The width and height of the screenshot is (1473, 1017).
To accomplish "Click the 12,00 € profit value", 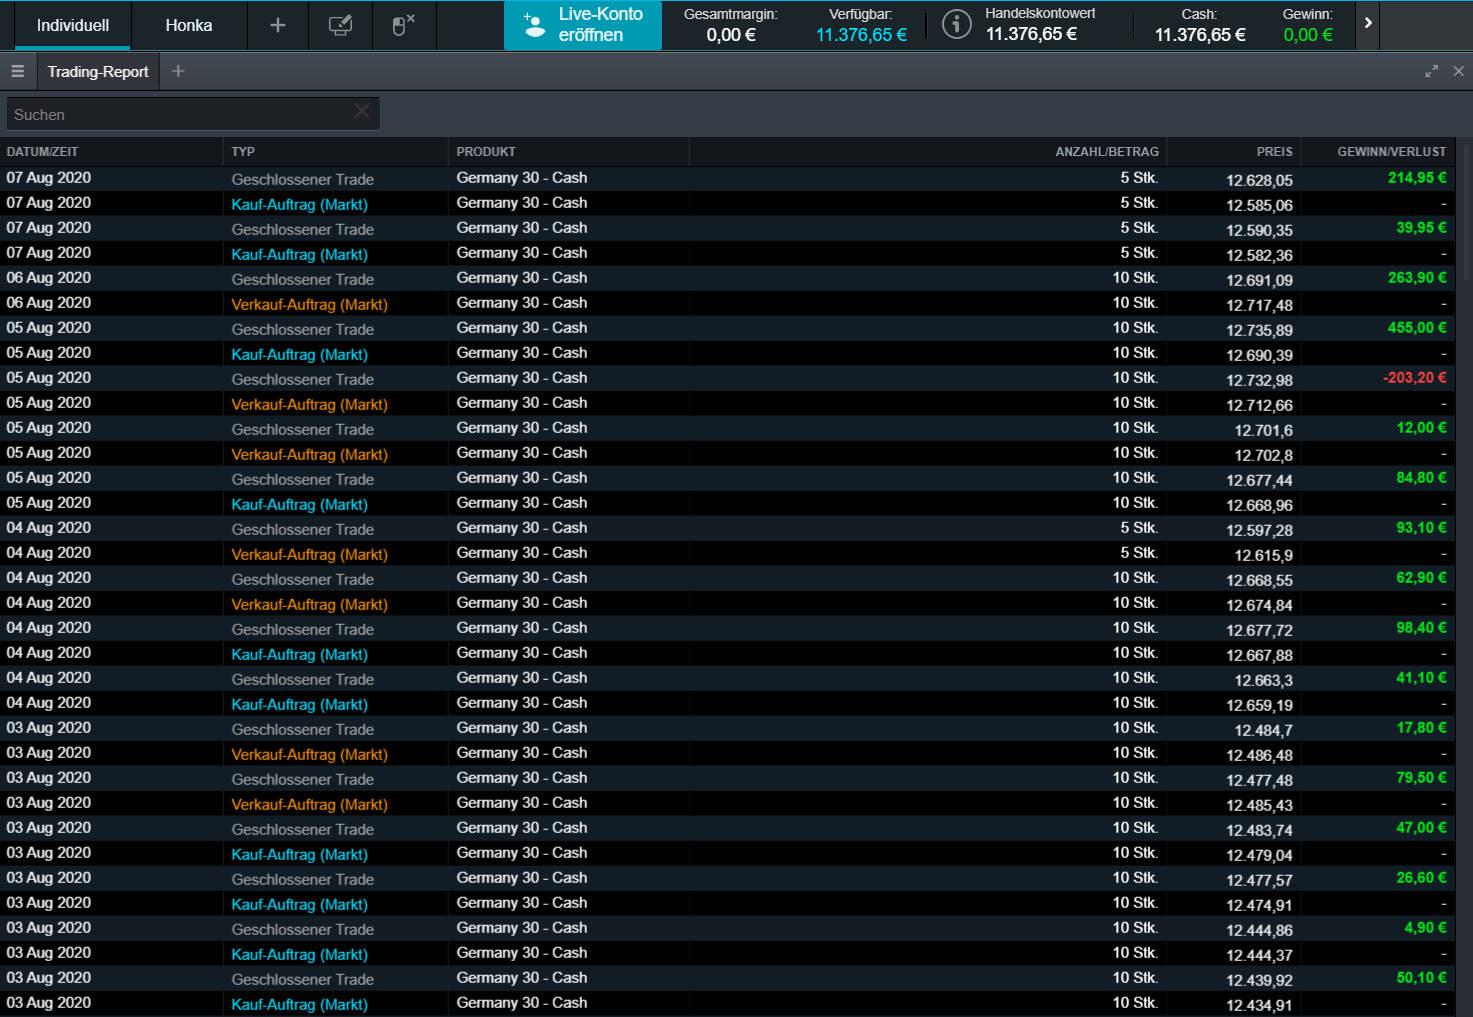I will point(1421,428).
